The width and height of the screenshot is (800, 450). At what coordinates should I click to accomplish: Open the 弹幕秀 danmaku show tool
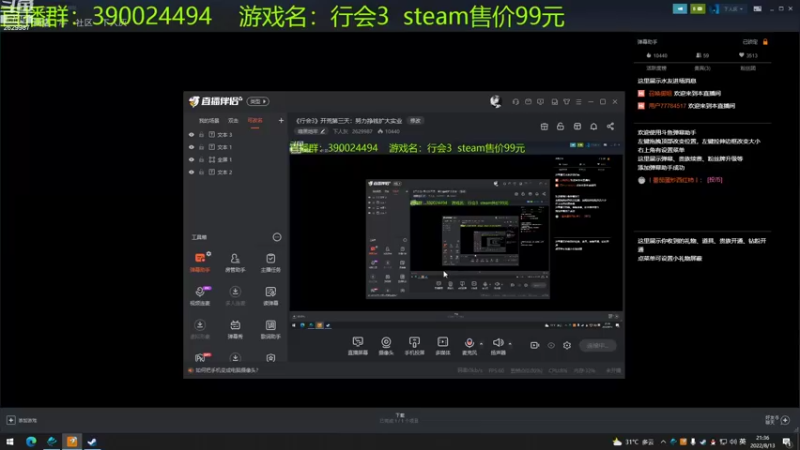[x=235, y=329]
